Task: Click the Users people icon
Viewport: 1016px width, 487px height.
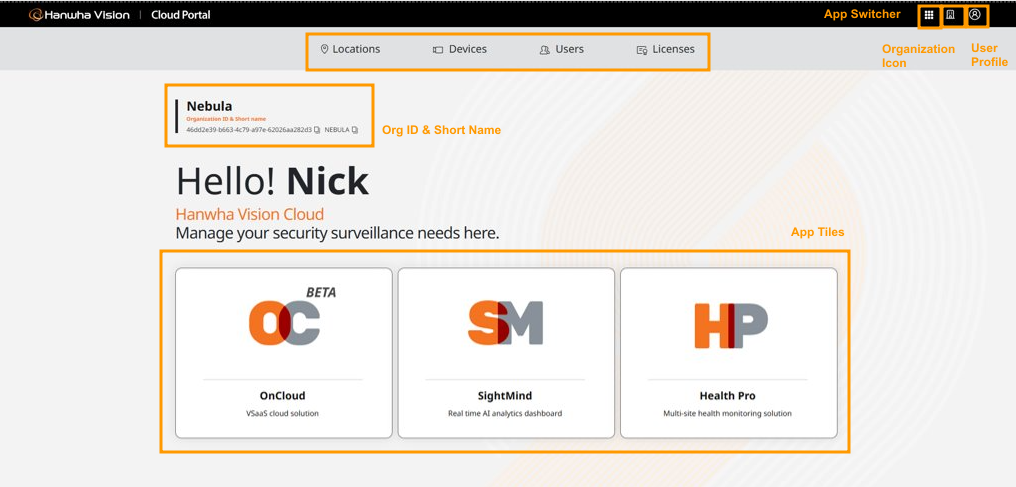Action: coord(545,49)
